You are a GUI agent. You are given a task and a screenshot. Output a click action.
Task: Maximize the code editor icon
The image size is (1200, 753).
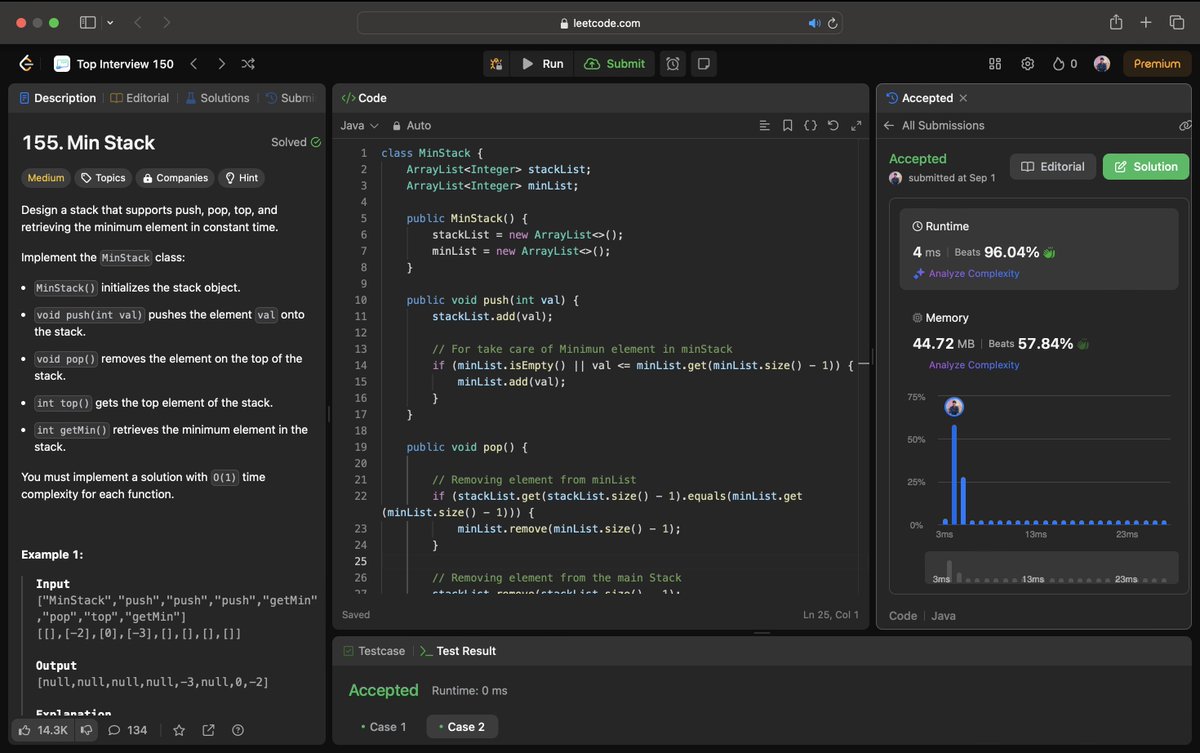(856, 126)
